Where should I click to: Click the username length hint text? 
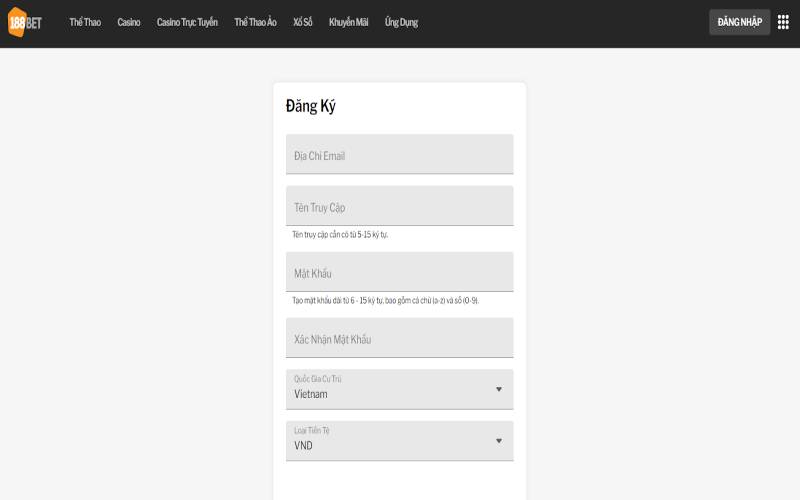click(x=340, y=234)
